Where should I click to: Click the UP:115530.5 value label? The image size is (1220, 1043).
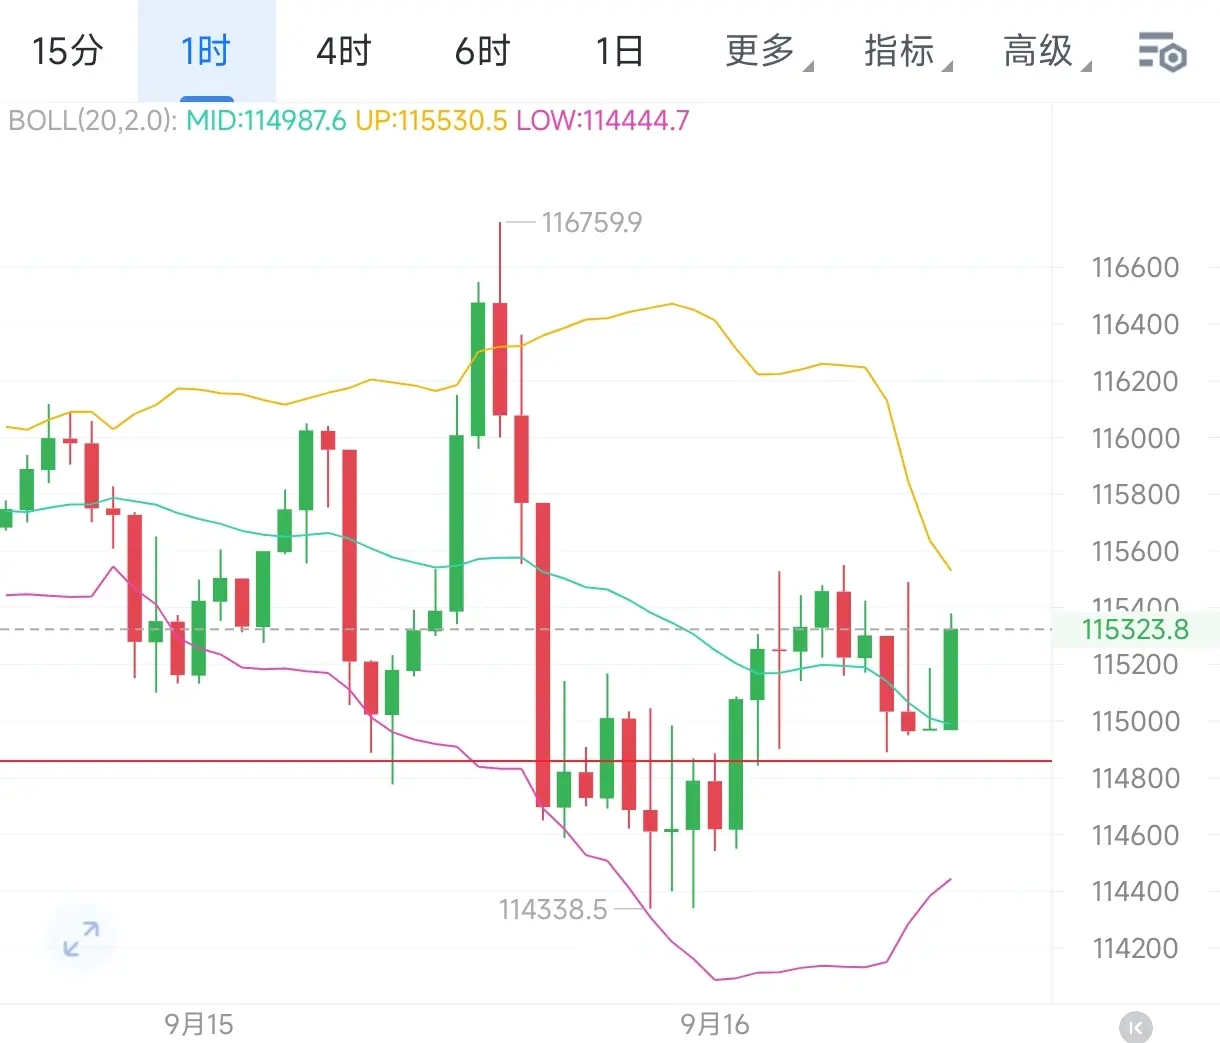pyautogui.click(x=431, y=121)
